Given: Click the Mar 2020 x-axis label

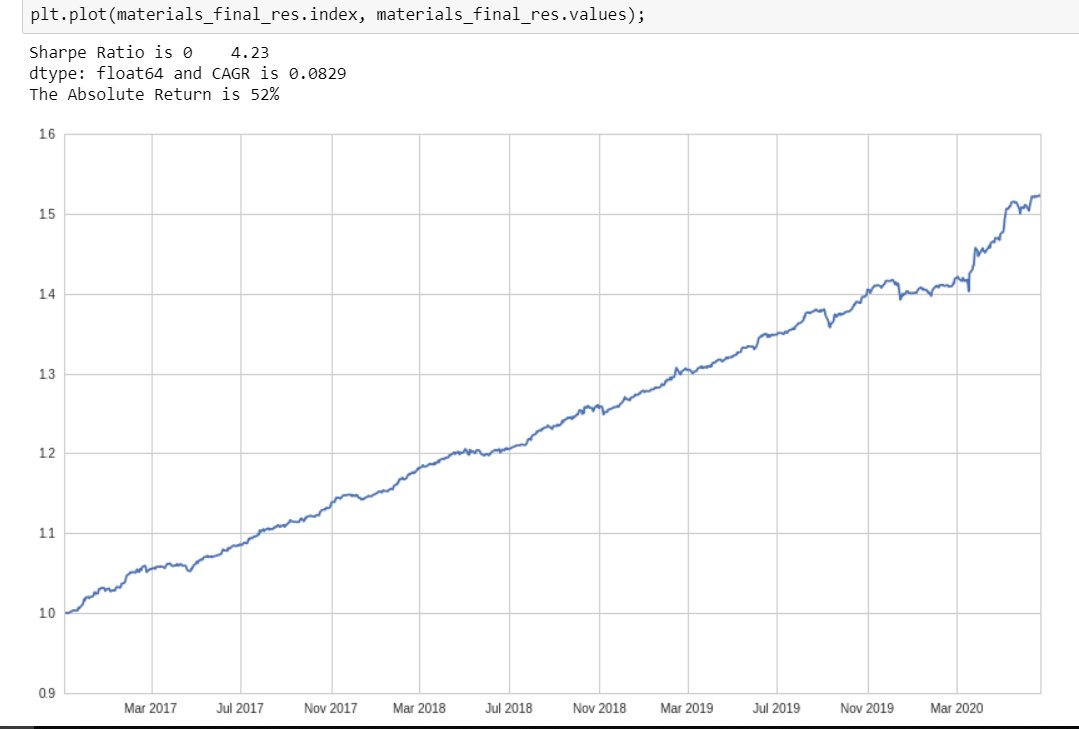Looking at the screenshot, I should 956,707.
